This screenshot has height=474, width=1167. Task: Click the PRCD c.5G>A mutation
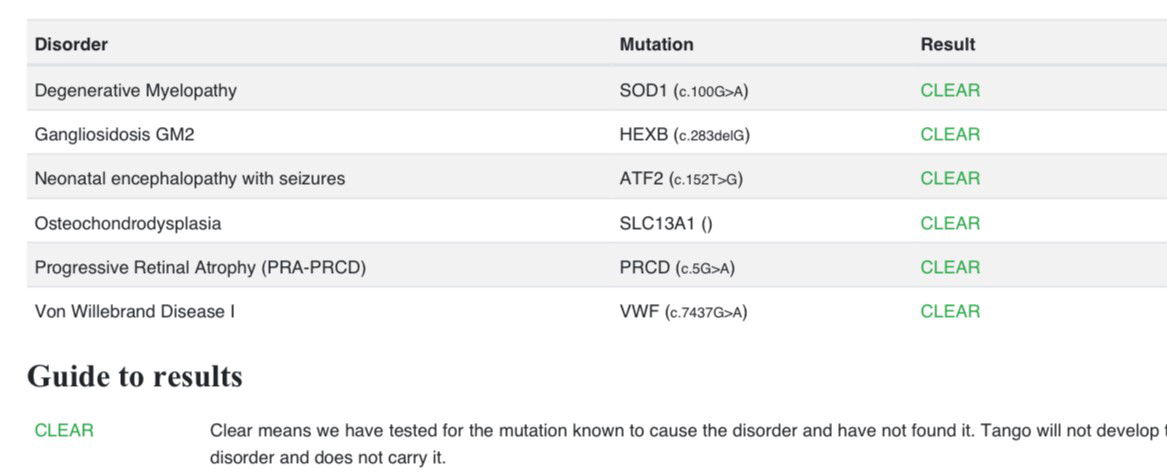[x=677, y=267]
